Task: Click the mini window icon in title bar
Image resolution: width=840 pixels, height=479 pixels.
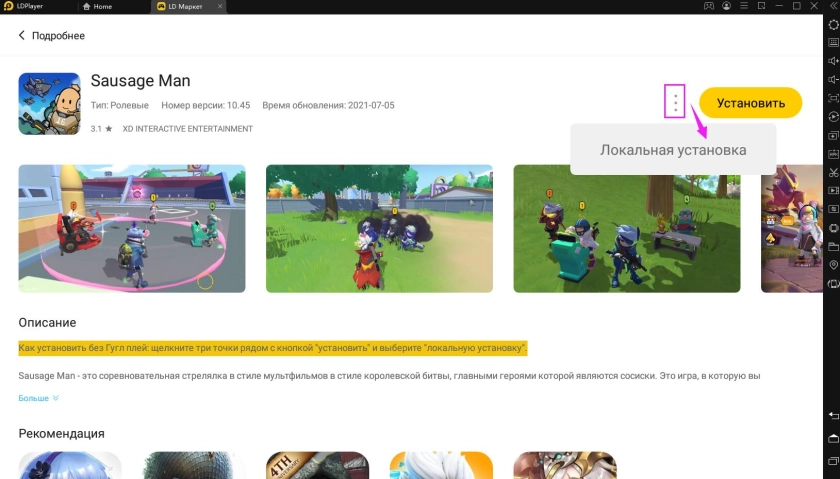Action: pyautogui.click(x=761, y=6)
